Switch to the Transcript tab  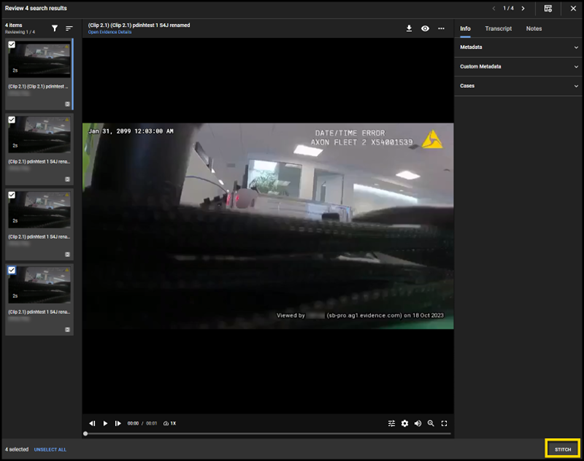(x=498, y=29)
